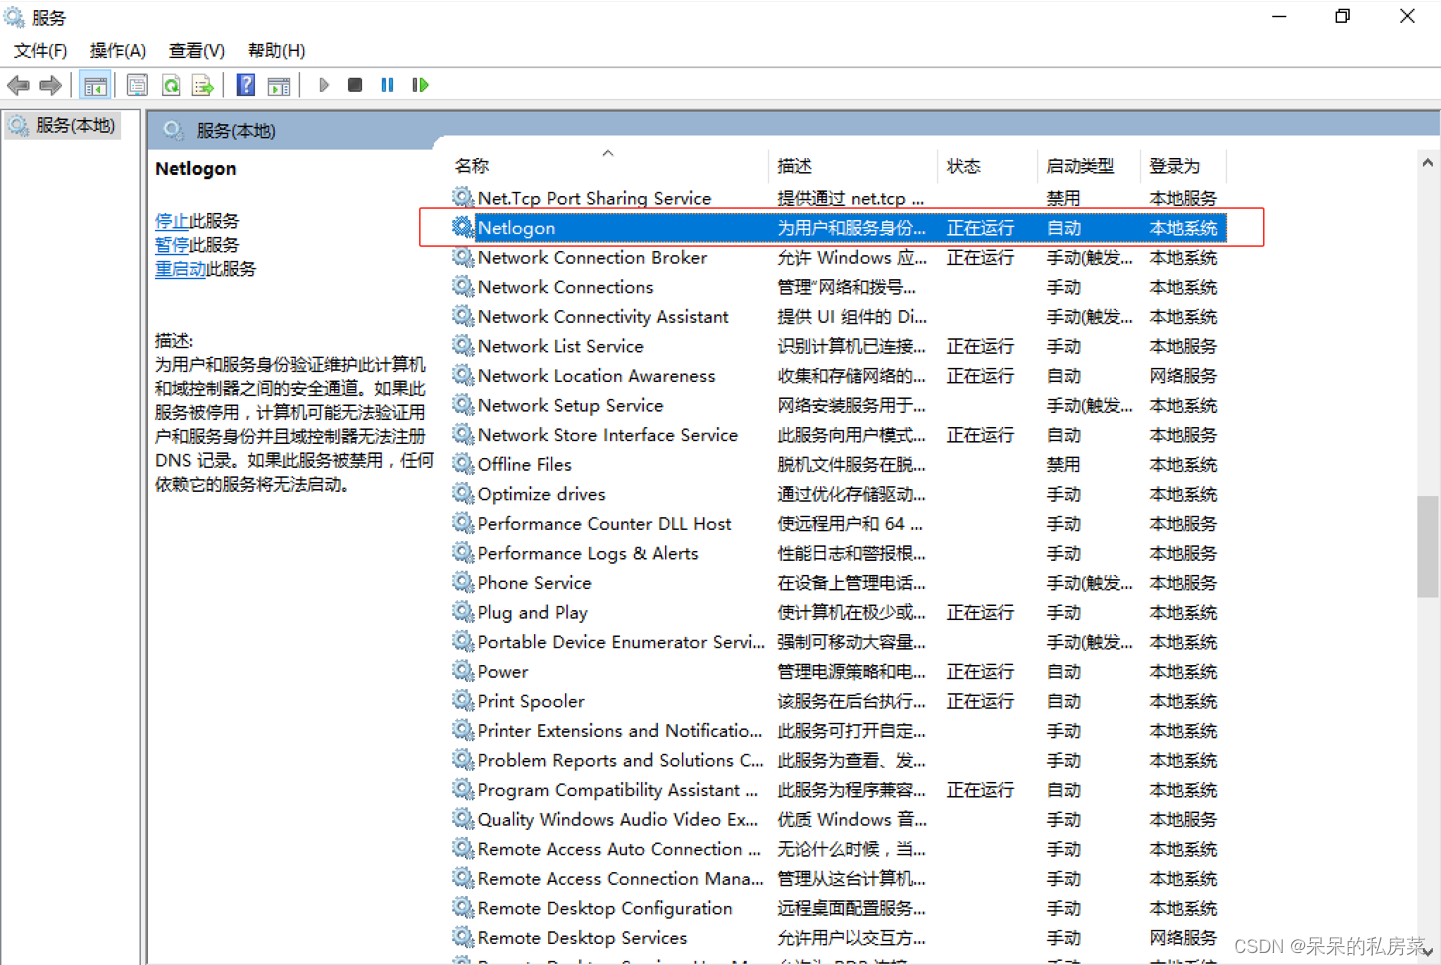1441x965 pixels.
Task: Click the gear icon beside Print Spooler
Action: tap(462, 700)
